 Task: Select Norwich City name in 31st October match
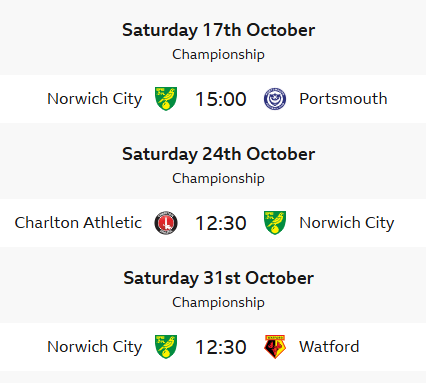click(95, 347)
